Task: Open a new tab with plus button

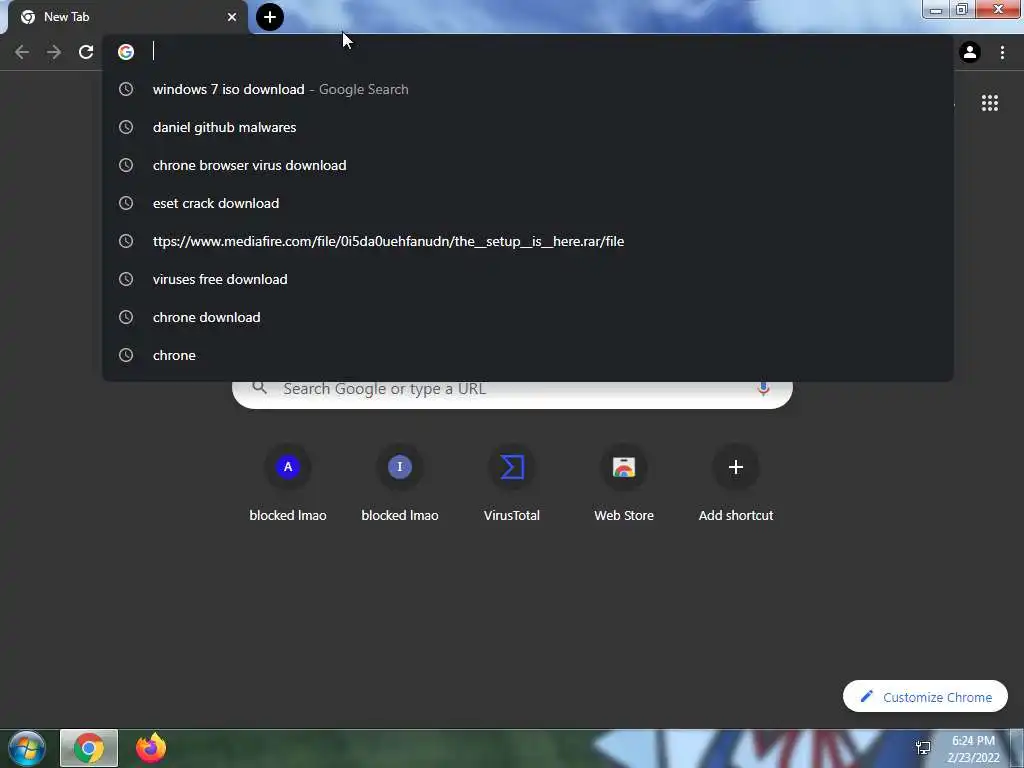Action: [270, 17]
